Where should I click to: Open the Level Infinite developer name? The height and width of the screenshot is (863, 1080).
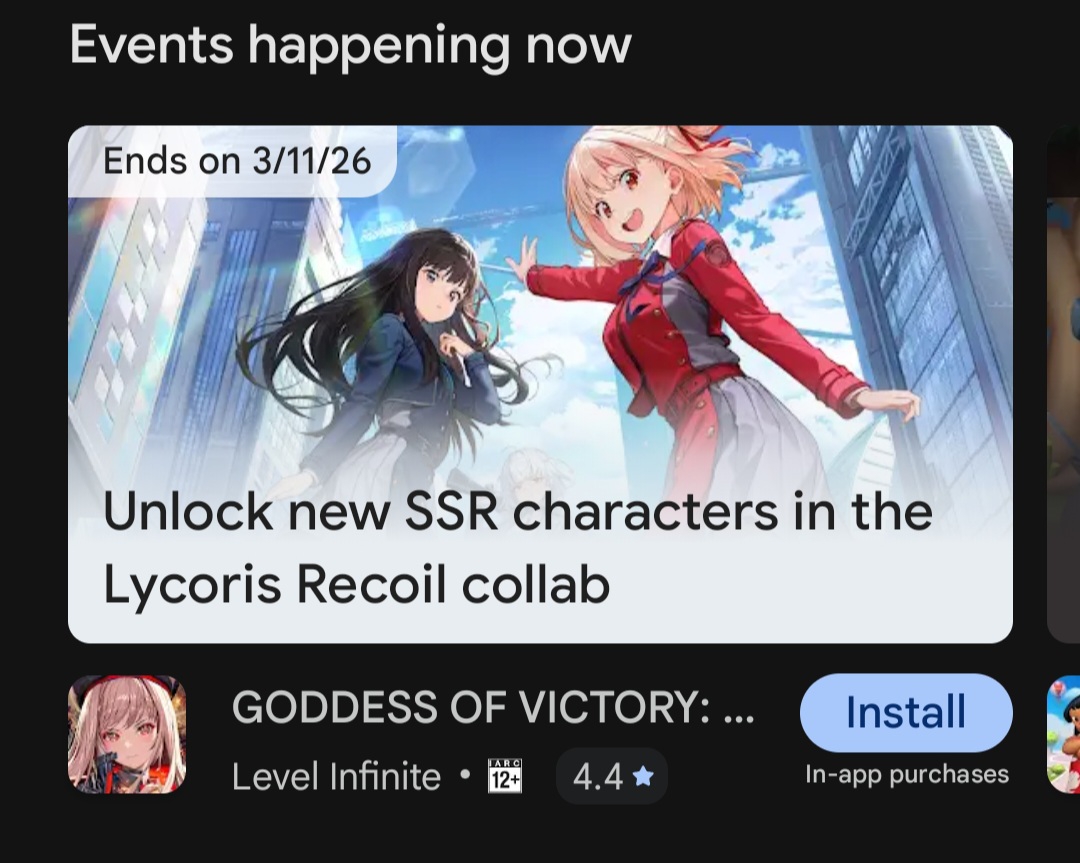(336, 777)
